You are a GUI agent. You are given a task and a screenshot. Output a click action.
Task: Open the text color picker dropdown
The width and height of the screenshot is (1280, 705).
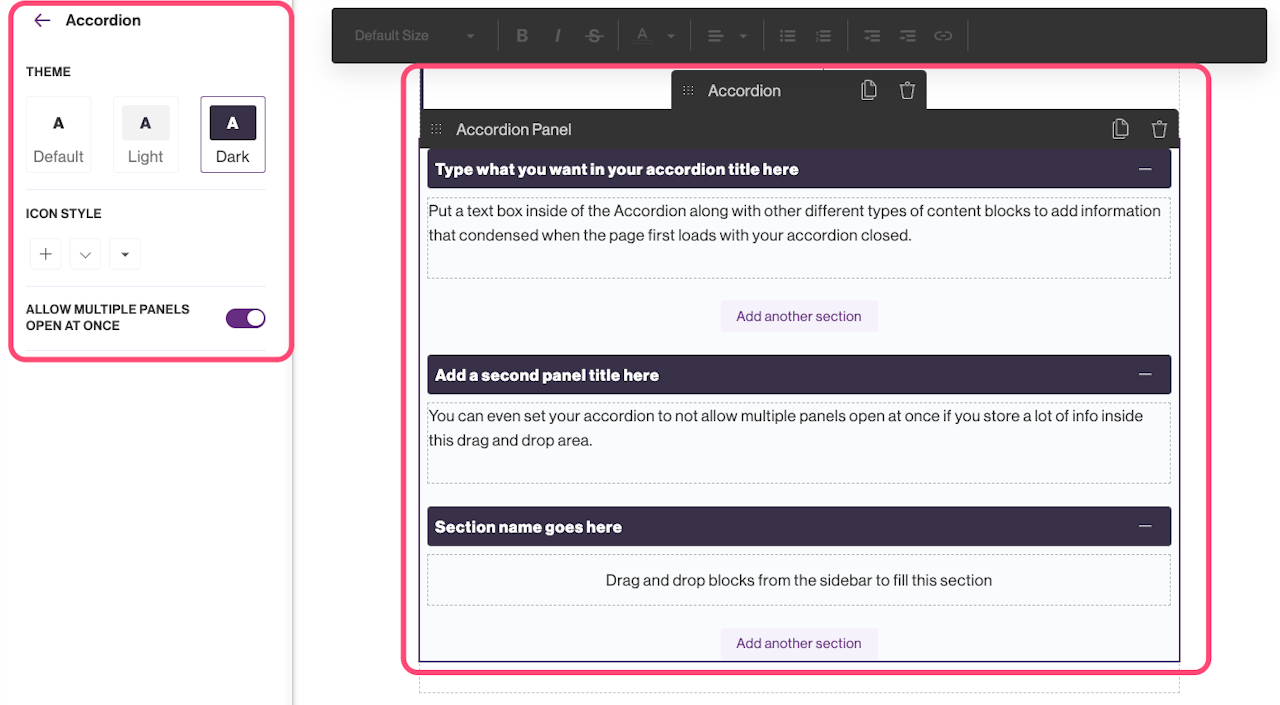pyautogui.click(x=671, y=36)
